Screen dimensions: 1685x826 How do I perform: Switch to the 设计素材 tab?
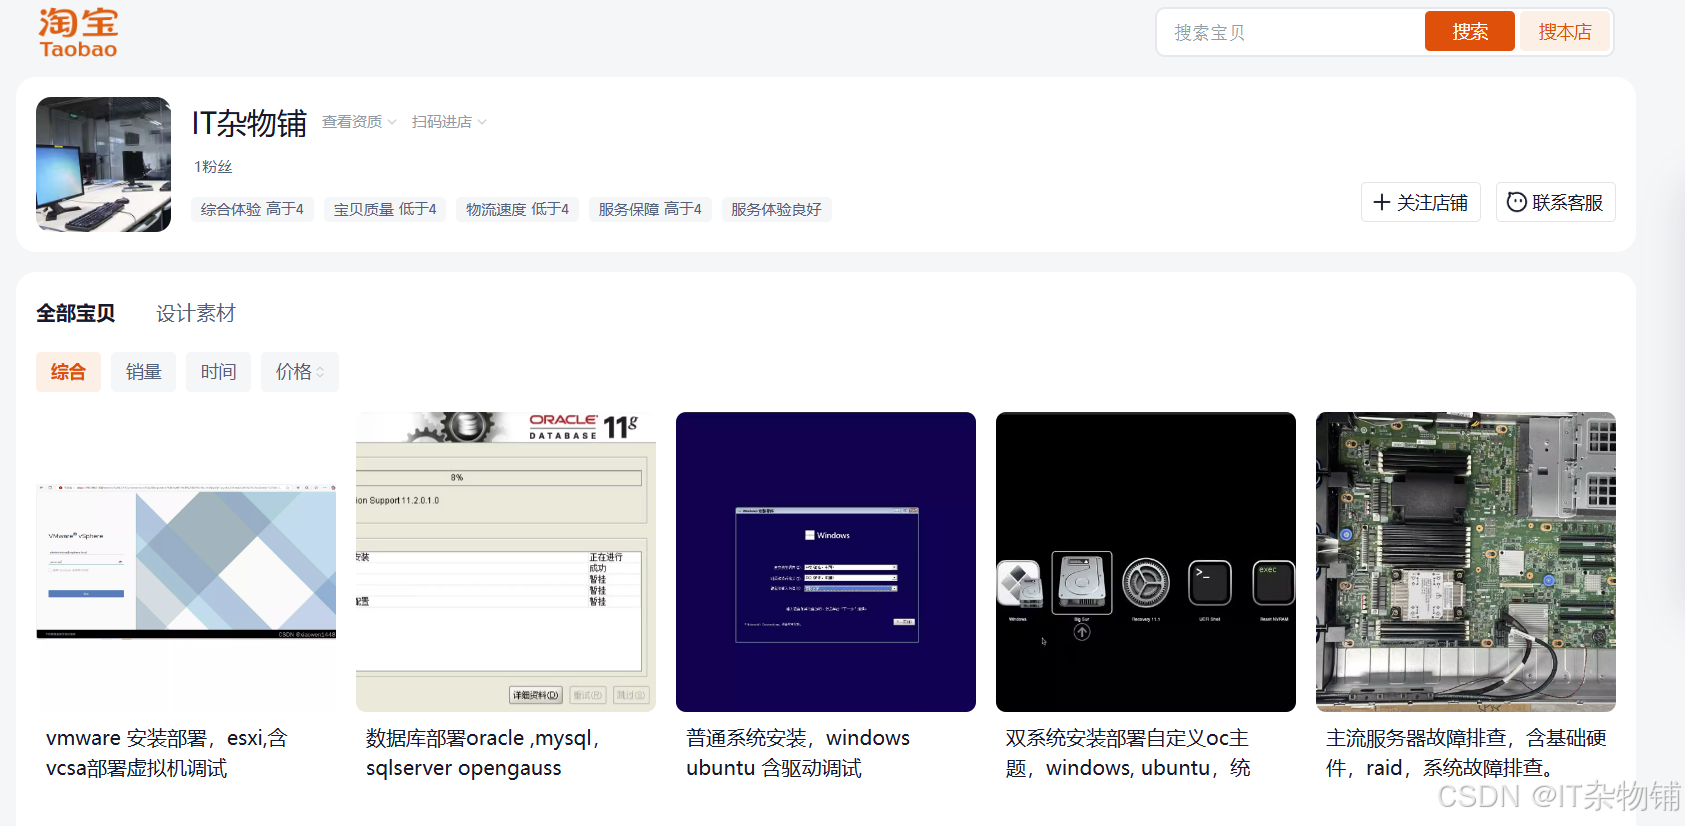pyautogui.click(x=196, y=313)
